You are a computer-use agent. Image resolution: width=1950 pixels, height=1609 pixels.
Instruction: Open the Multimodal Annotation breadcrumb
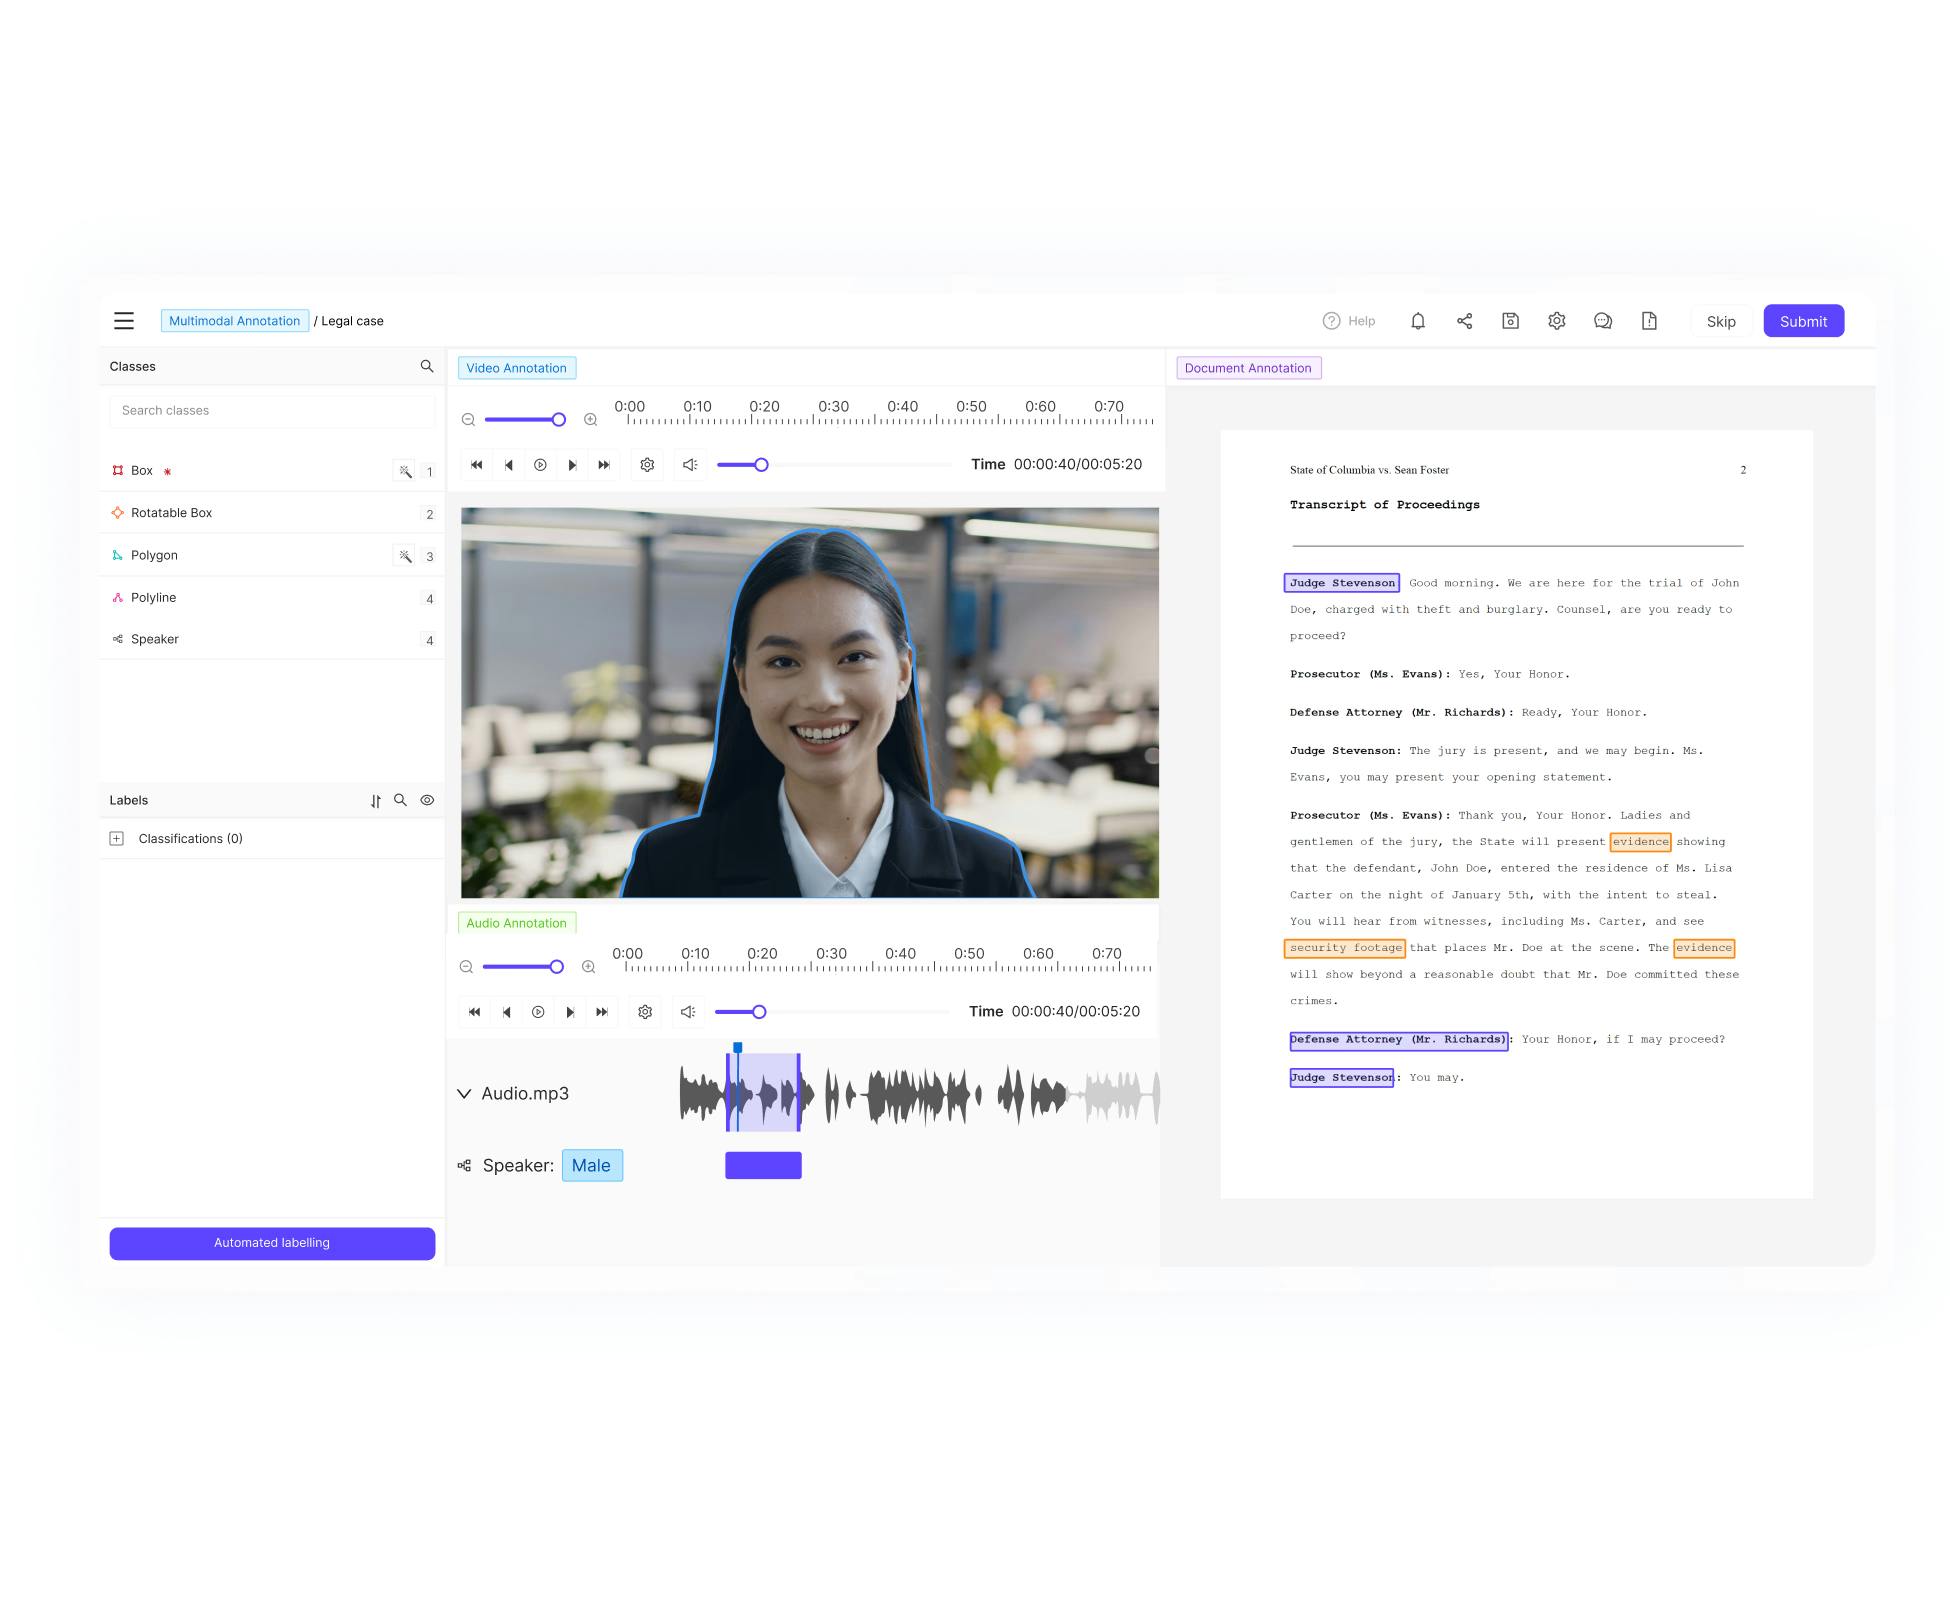click(x=235, y=321)
